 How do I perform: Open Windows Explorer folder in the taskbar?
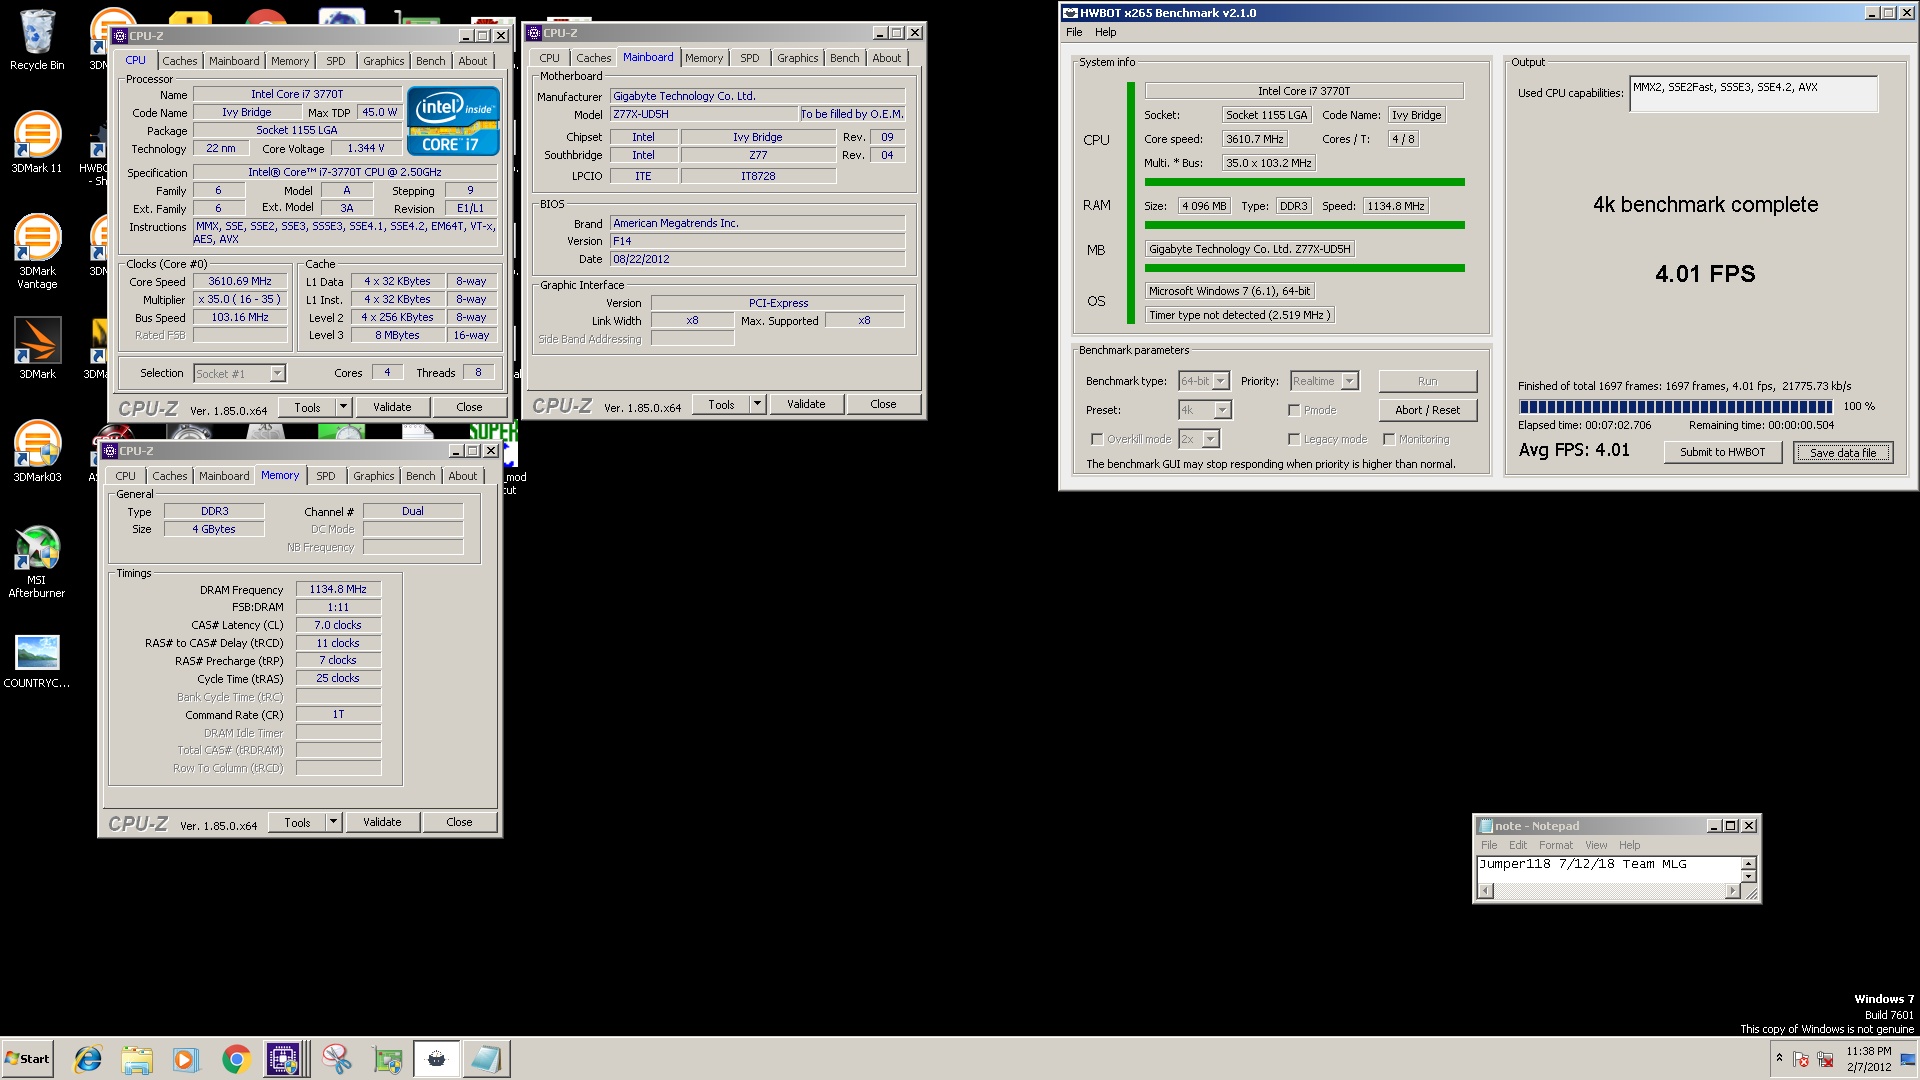coord(137,1059)
